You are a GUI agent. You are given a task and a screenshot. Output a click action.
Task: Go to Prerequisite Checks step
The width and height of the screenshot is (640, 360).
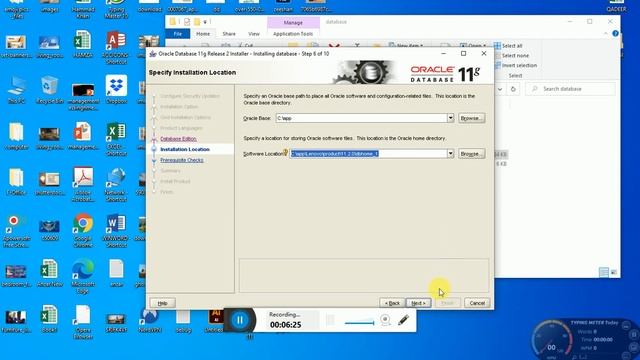[x=182, y=160]
